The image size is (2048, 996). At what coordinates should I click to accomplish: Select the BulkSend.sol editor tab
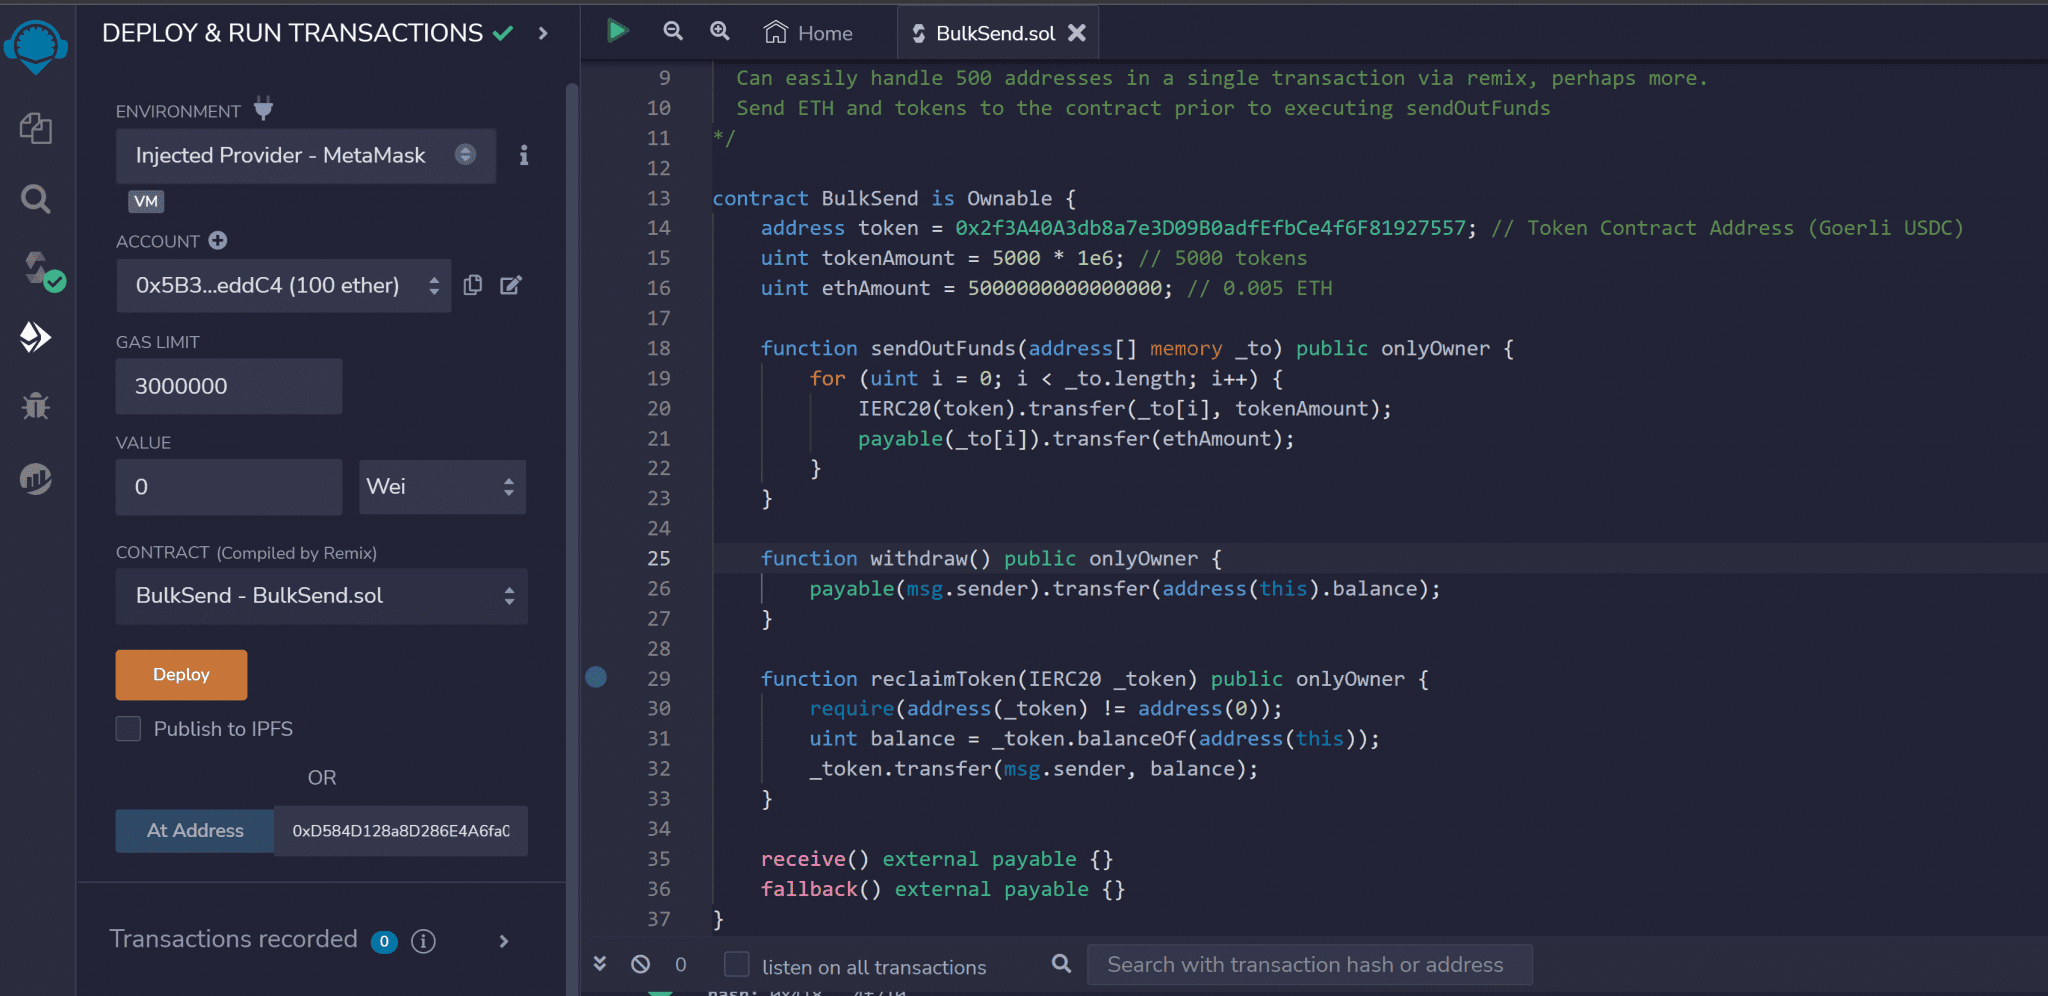pyautogui.click(x=994, y=33)
